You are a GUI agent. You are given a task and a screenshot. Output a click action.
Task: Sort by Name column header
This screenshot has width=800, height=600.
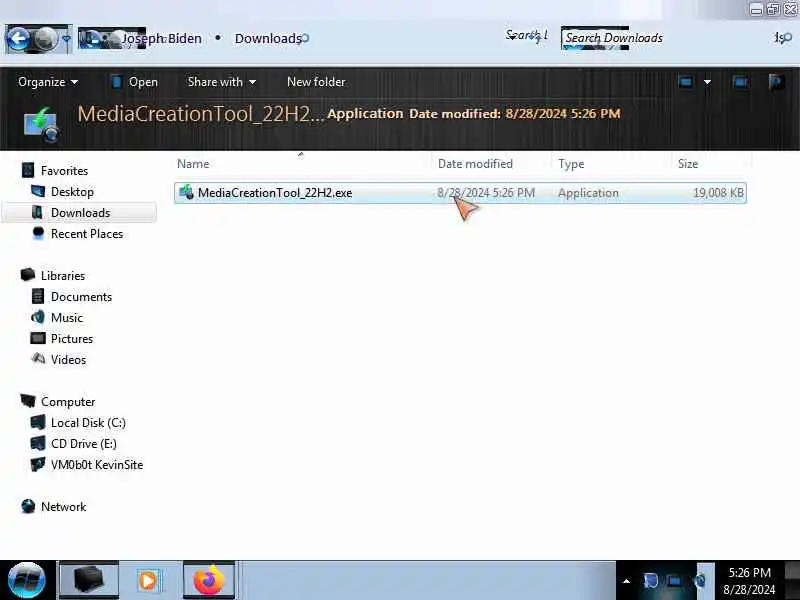pyautogui.click(x=193, y=164)
